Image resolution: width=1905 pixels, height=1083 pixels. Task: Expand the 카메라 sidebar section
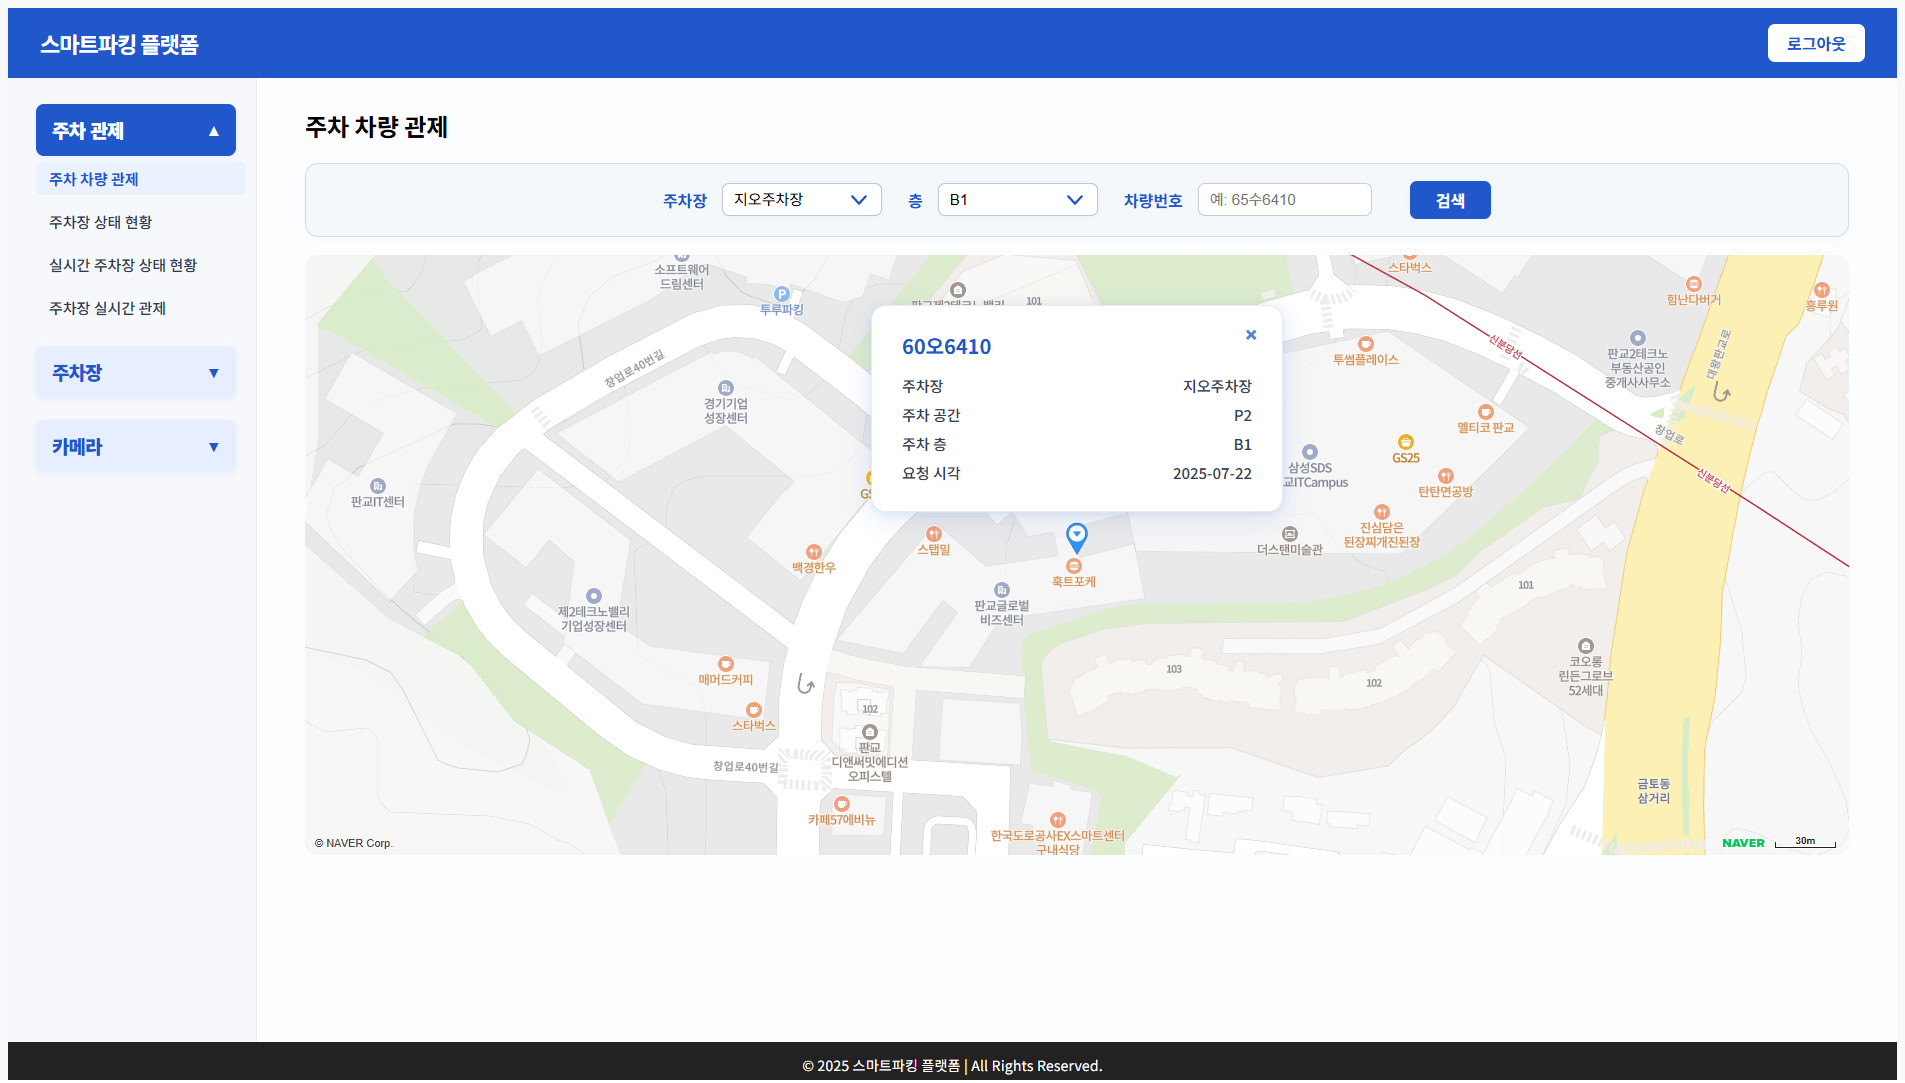pyautogui.click(x=136, y=447)
